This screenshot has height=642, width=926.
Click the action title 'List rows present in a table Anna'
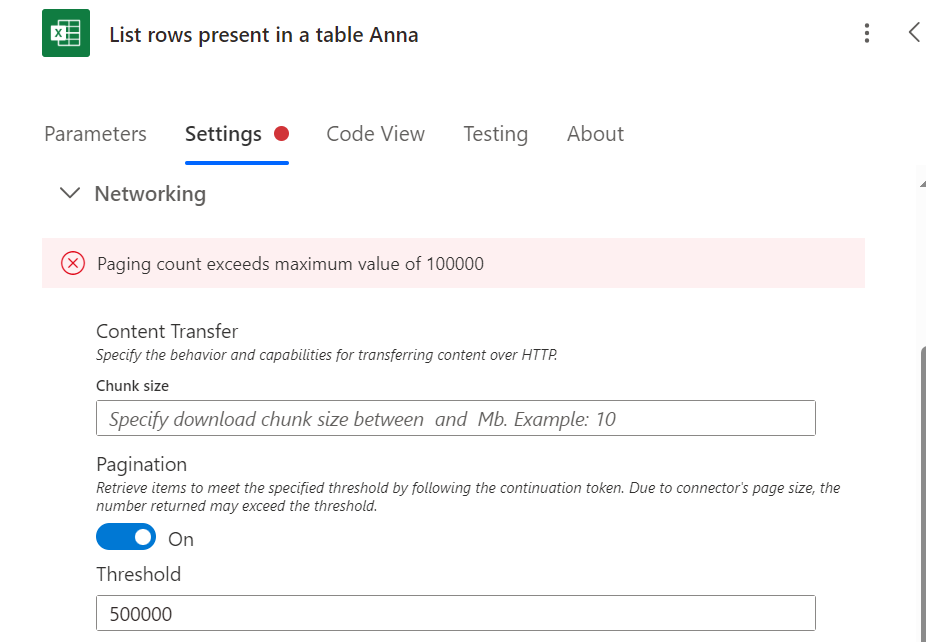click(264, 35)
